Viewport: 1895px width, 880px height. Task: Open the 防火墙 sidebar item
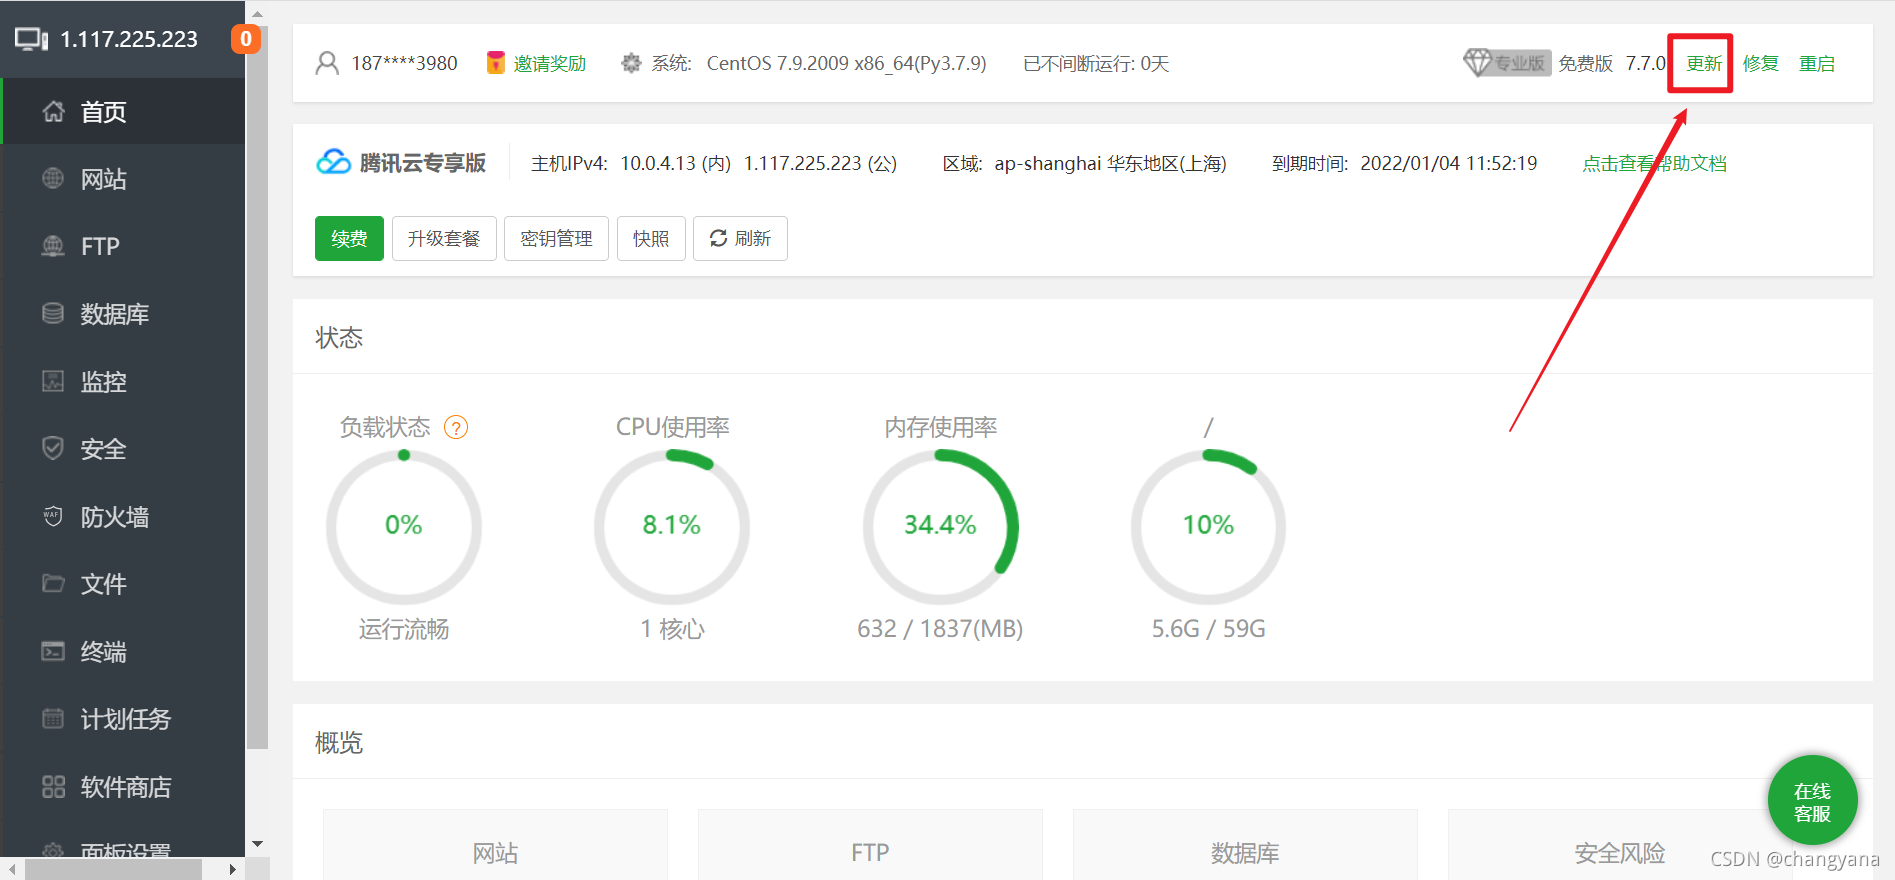(x=123, y=516)
